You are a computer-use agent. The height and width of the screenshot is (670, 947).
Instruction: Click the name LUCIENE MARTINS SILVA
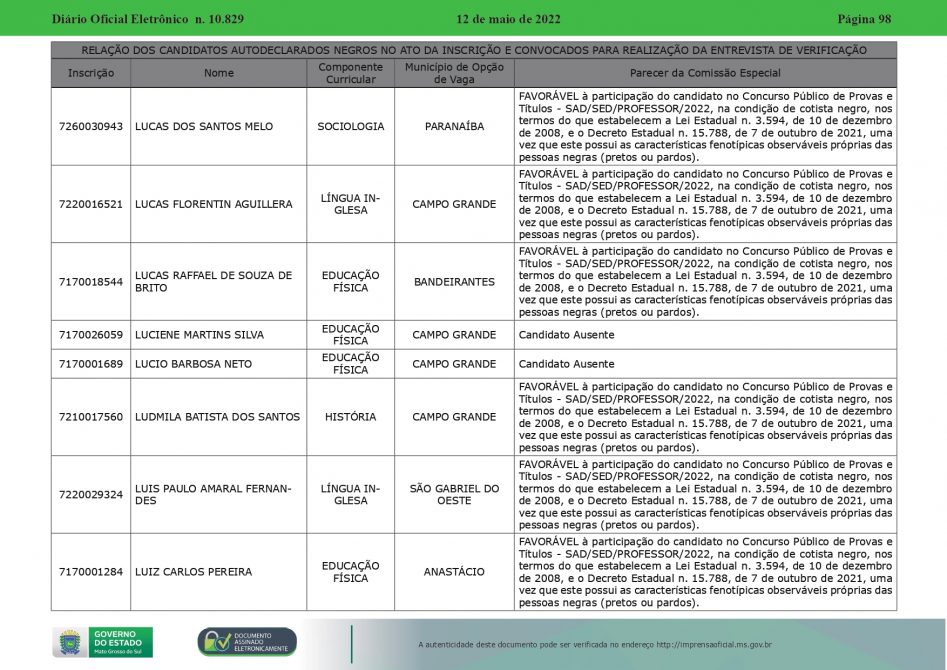[199, 335]
